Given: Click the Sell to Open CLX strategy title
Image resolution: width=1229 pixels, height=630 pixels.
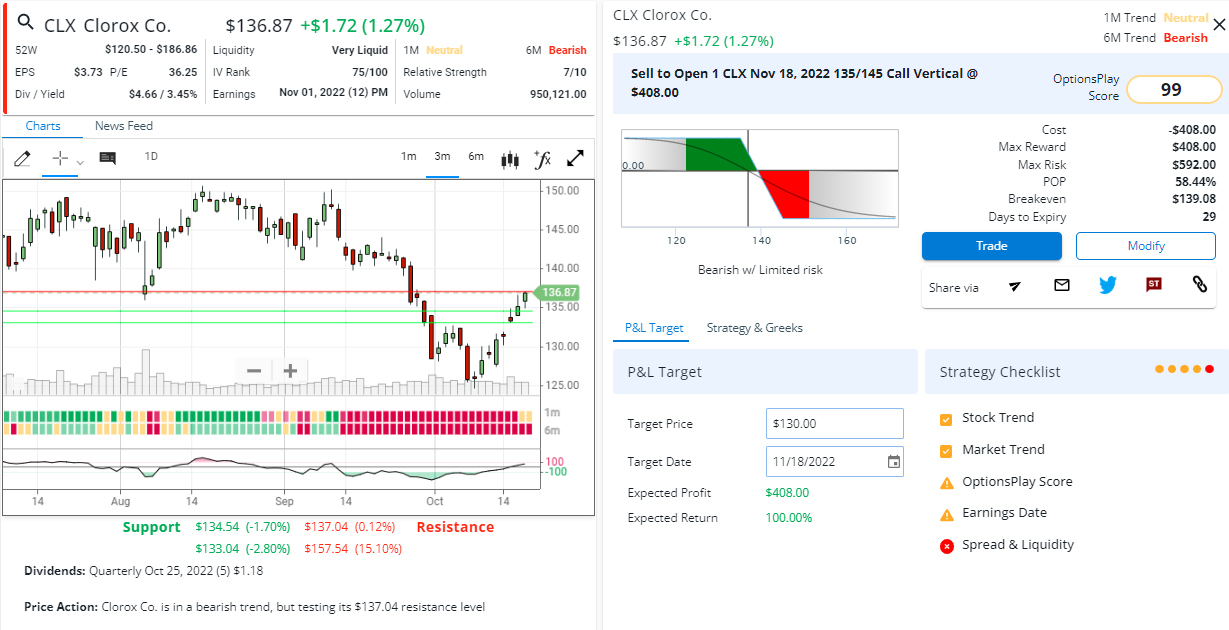Looking at the screenshot, I should [805, 83].
